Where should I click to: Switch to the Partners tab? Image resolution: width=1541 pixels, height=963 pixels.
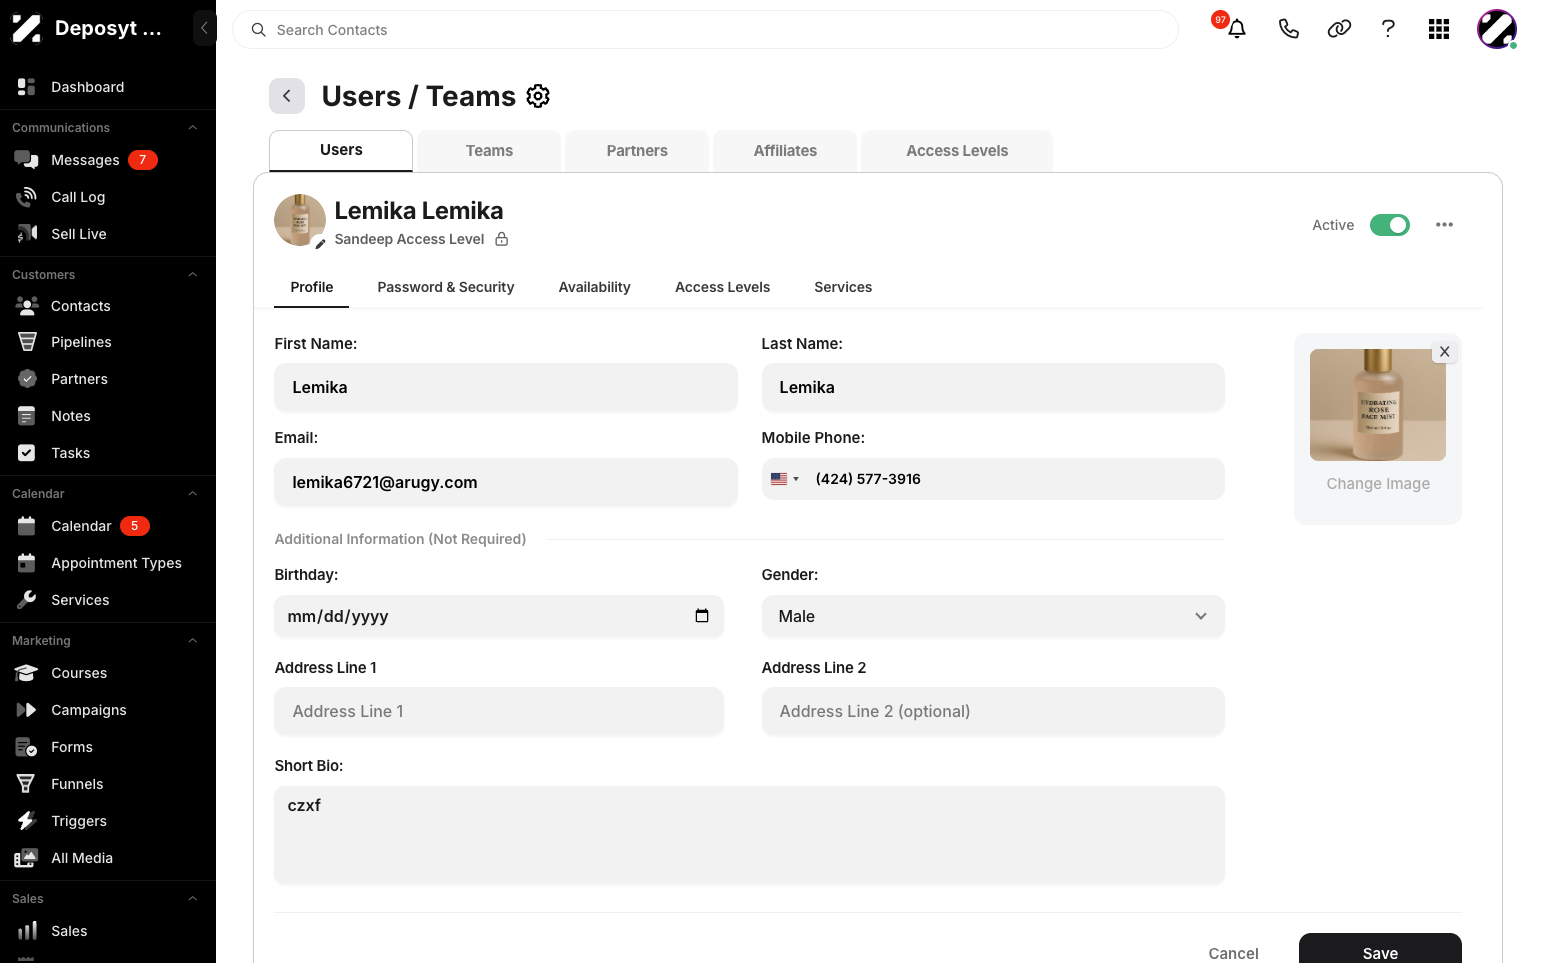coord(637,151)
